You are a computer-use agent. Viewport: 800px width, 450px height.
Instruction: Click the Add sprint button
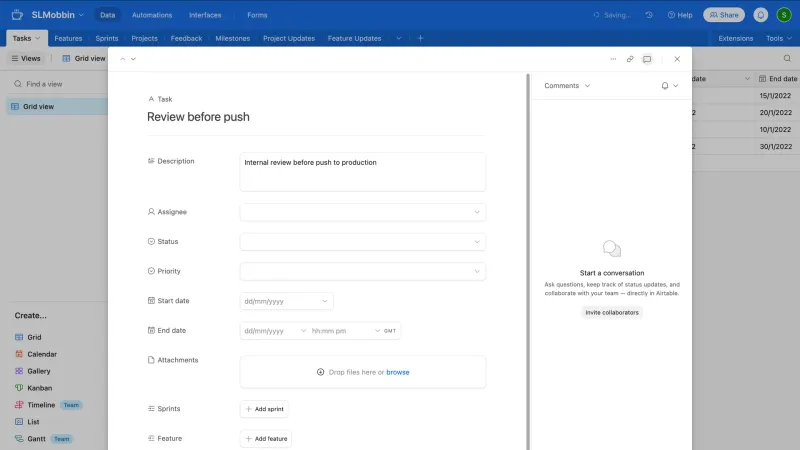[264, 409]
